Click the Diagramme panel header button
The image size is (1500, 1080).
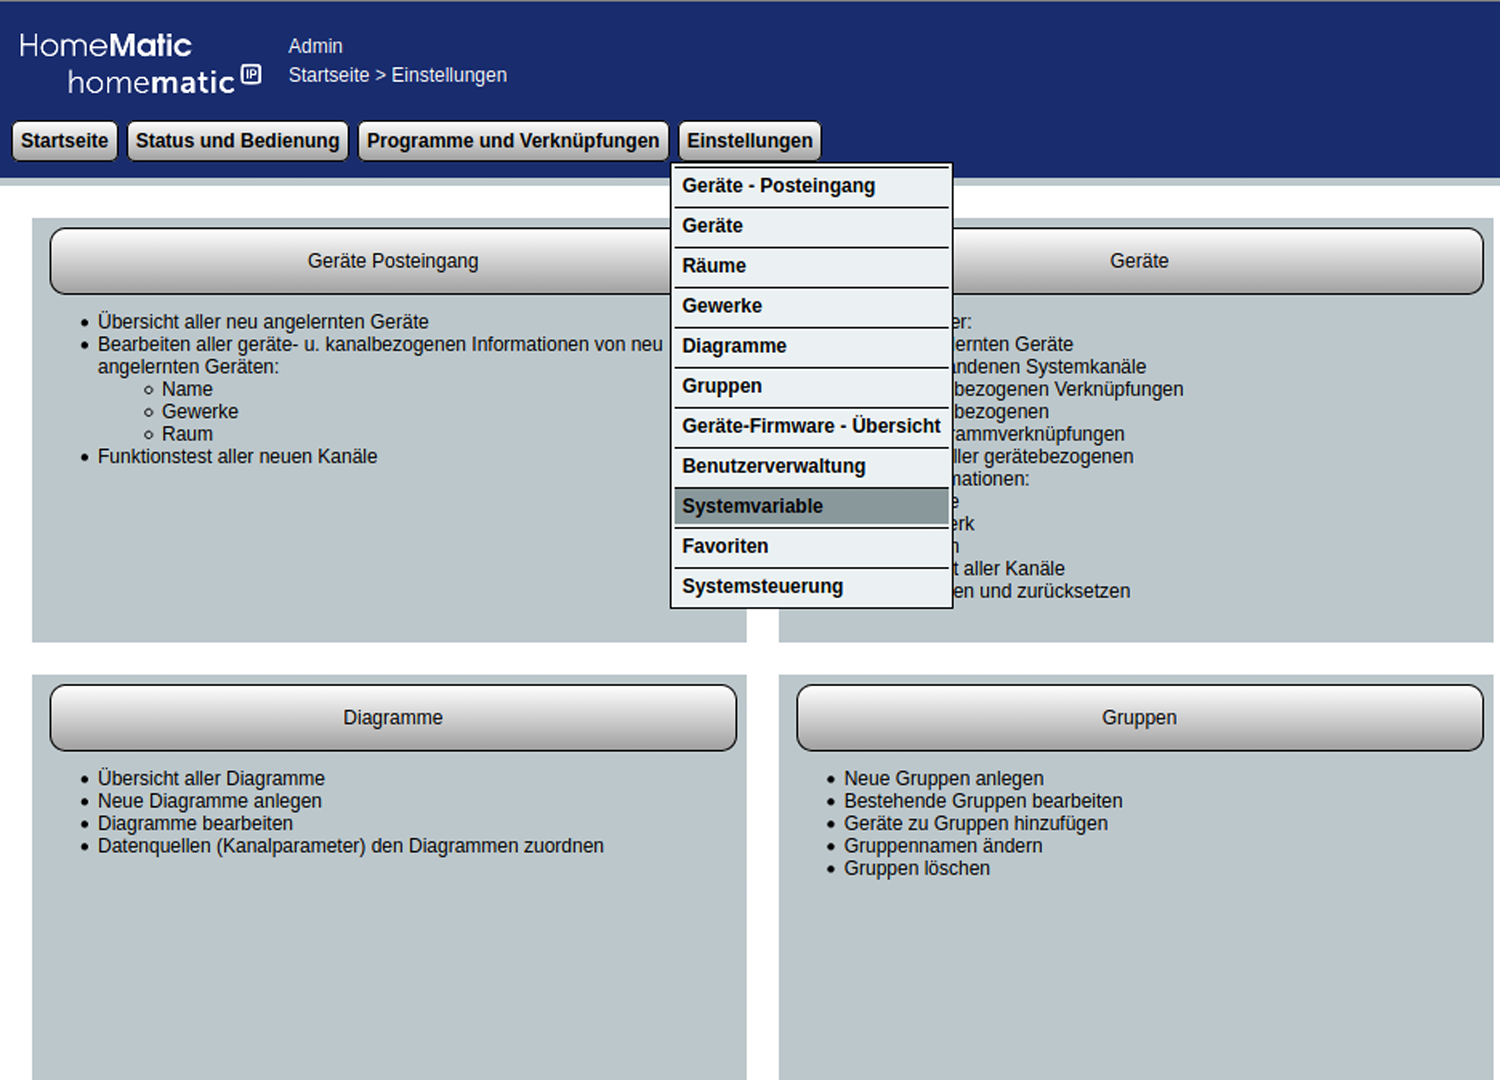[x=393, y=718]
